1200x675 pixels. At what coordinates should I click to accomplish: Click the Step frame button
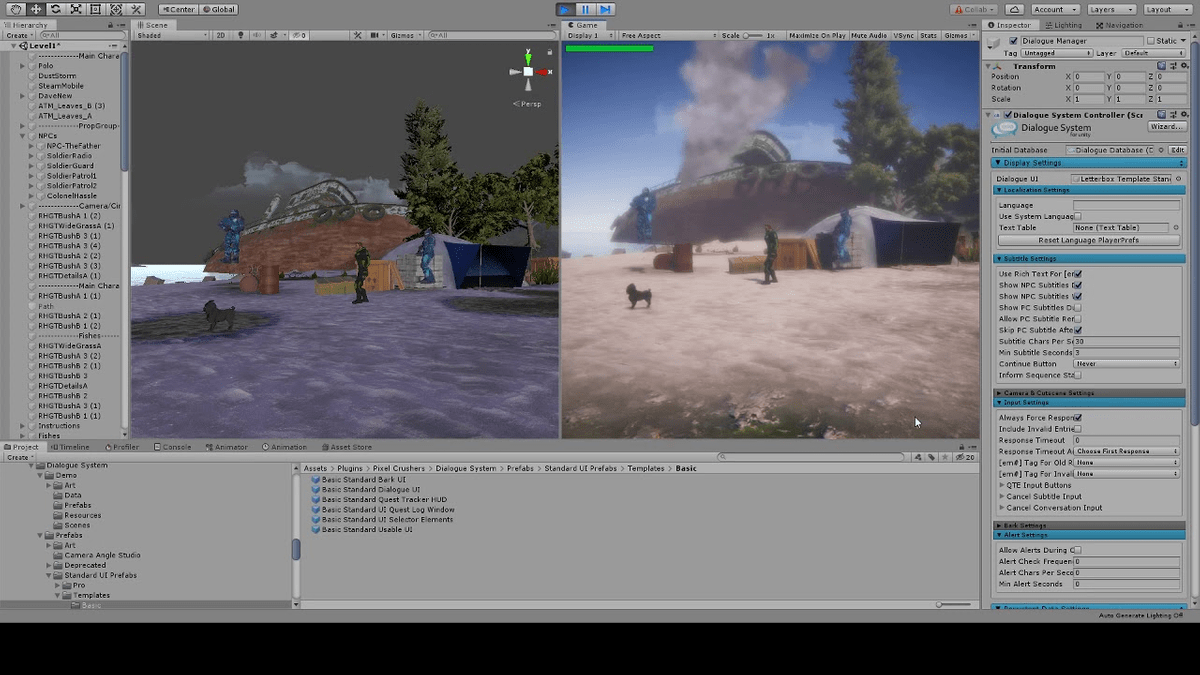point(605,9)
